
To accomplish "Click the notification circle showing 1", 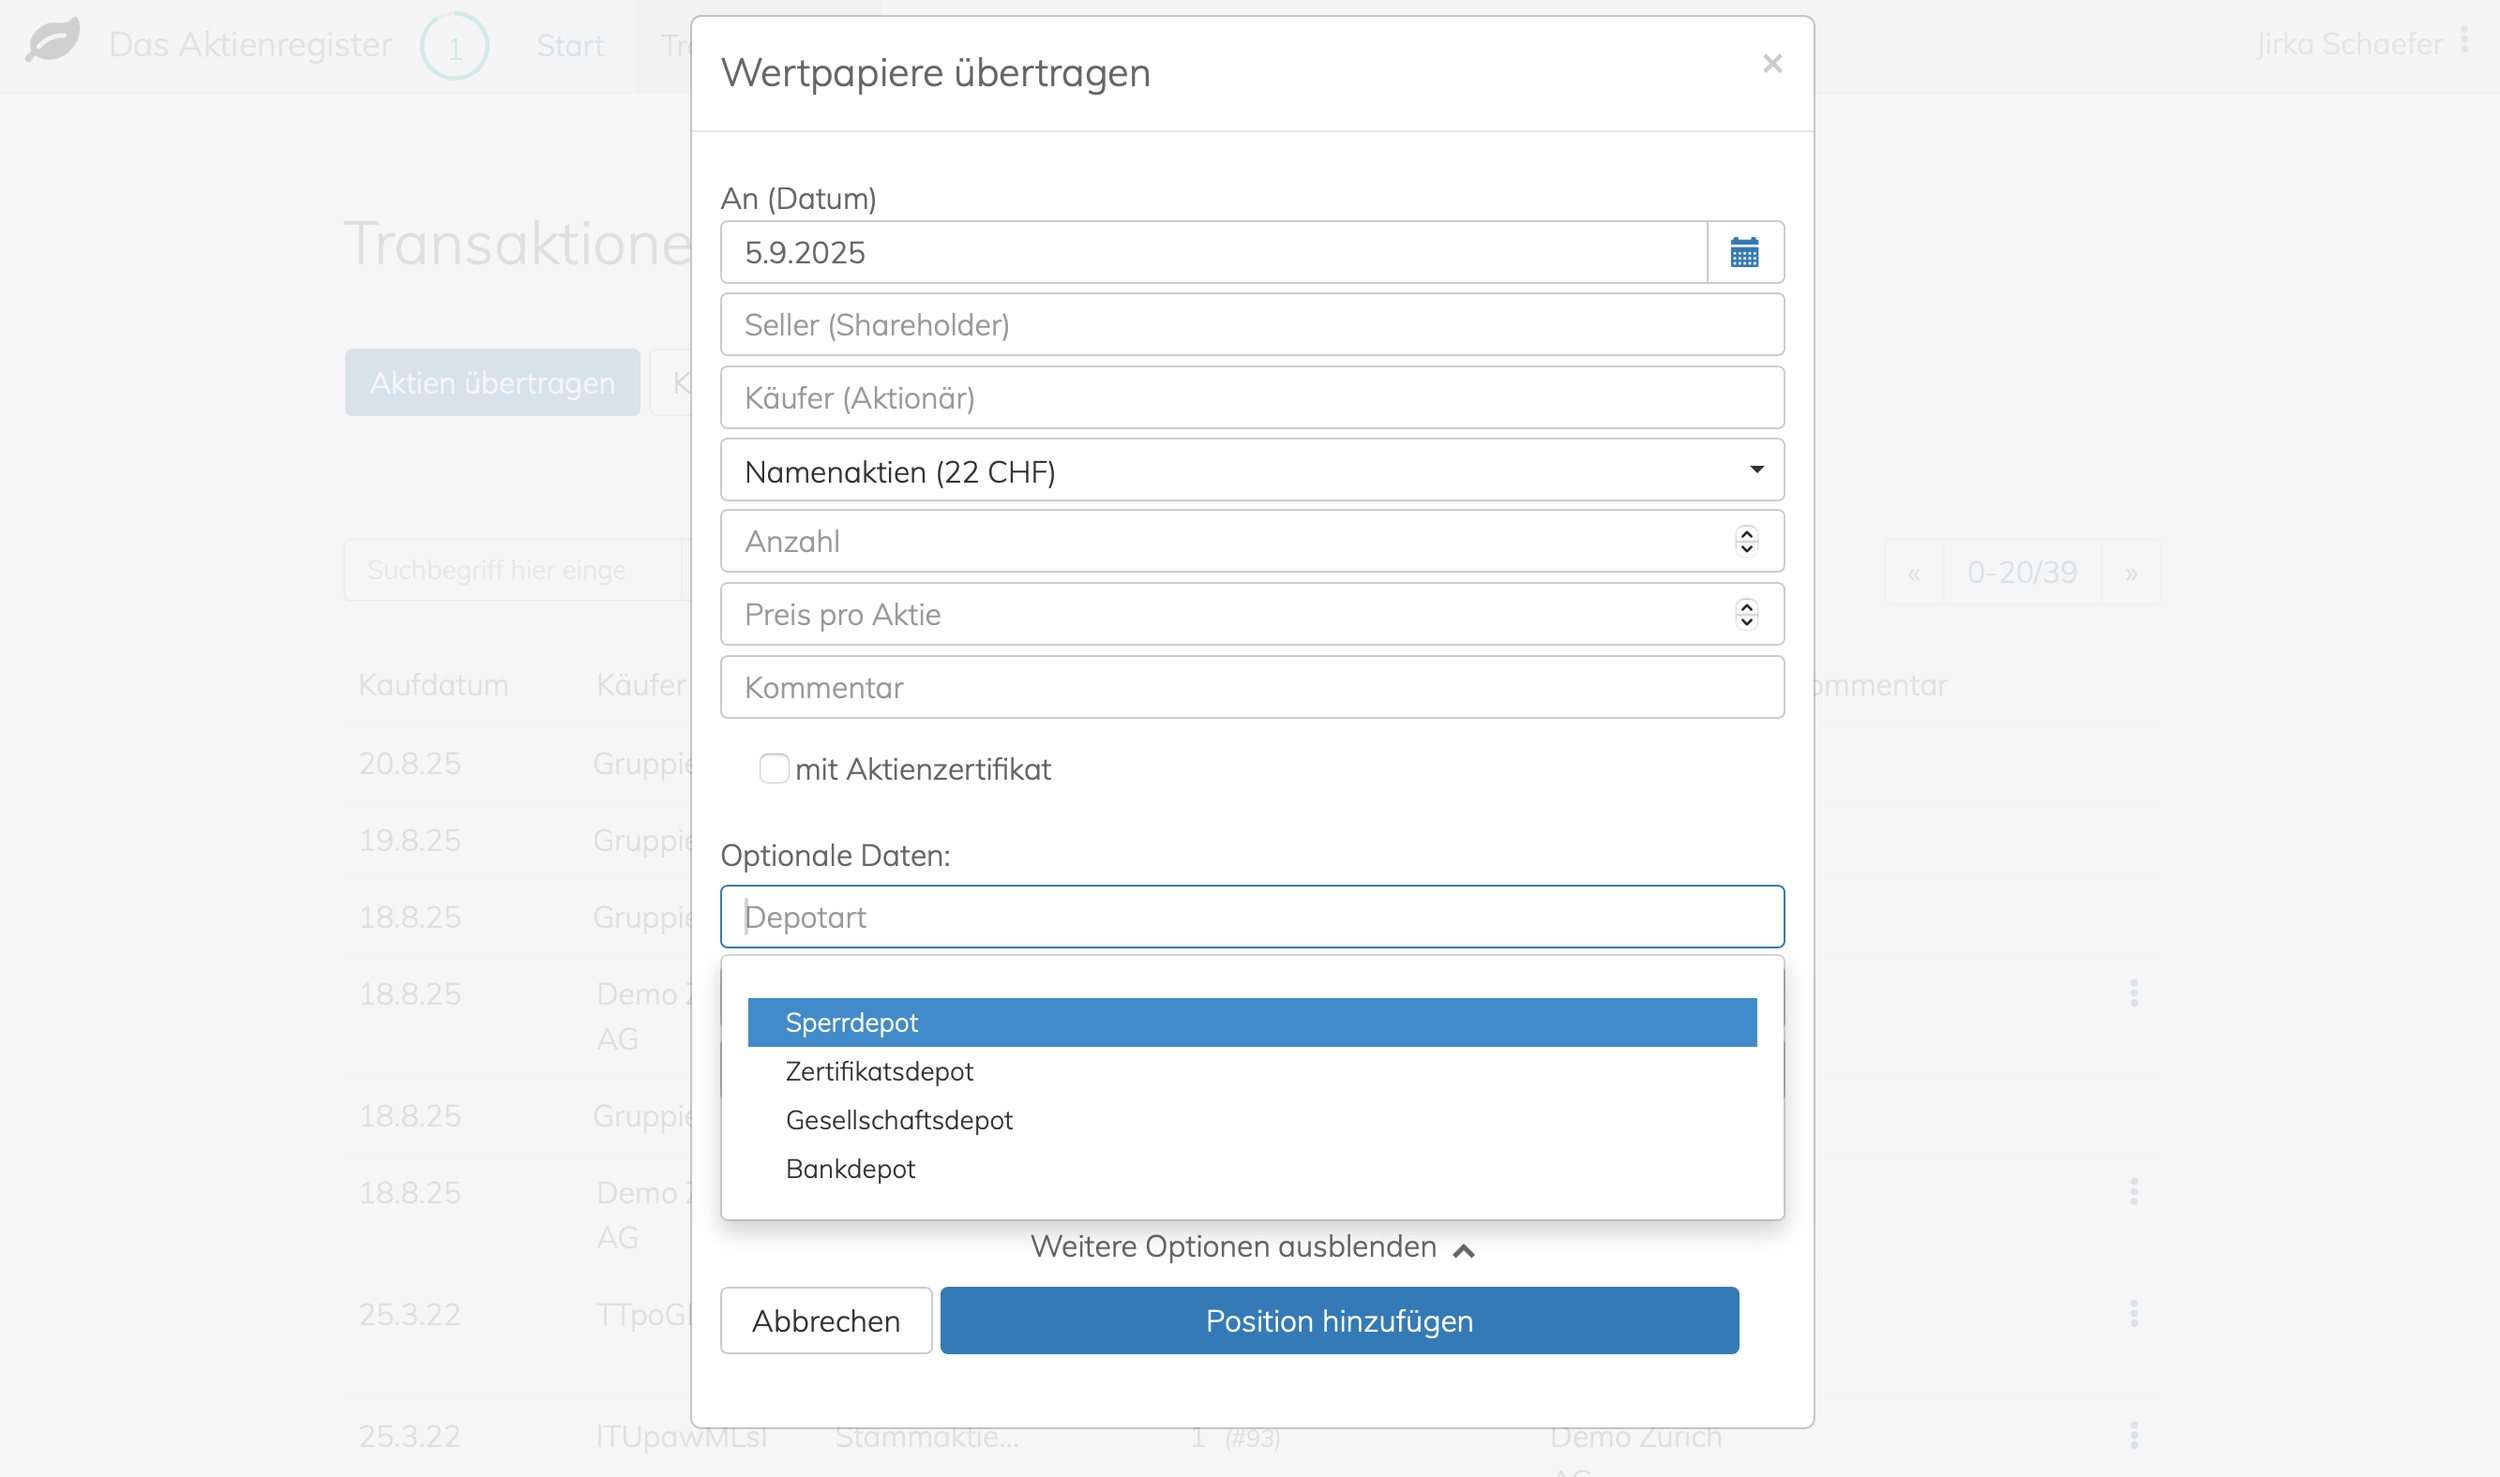I will [x=454, y=46].
